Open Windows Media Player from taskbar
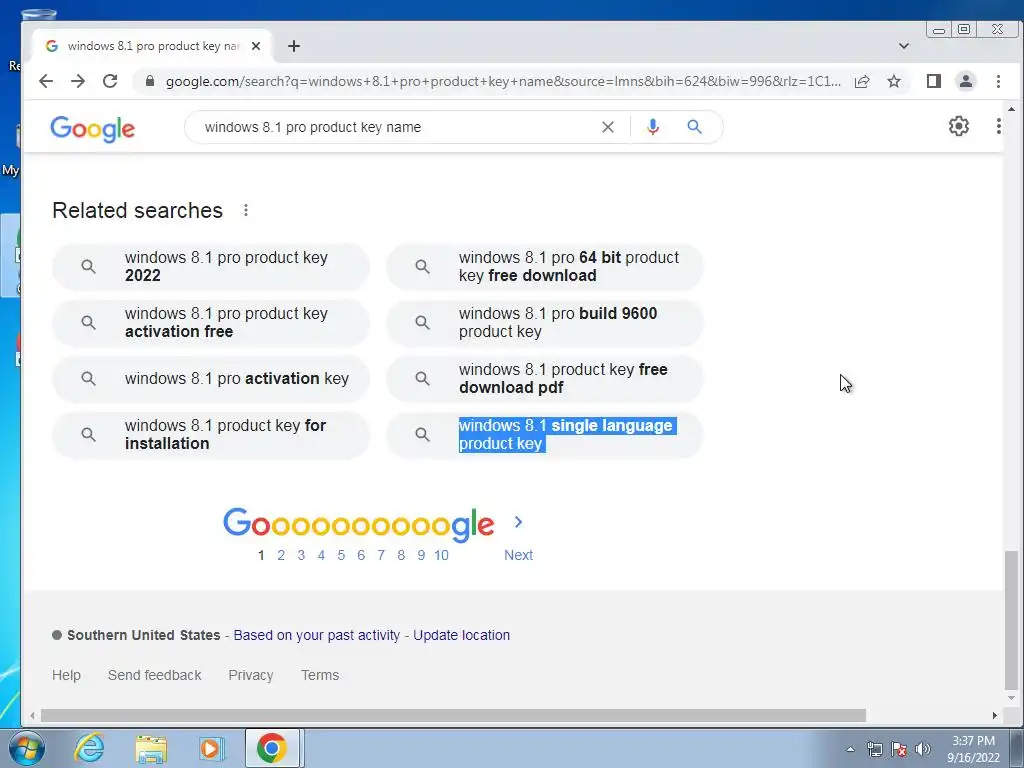1024x768 pixels. coord(211,748)
